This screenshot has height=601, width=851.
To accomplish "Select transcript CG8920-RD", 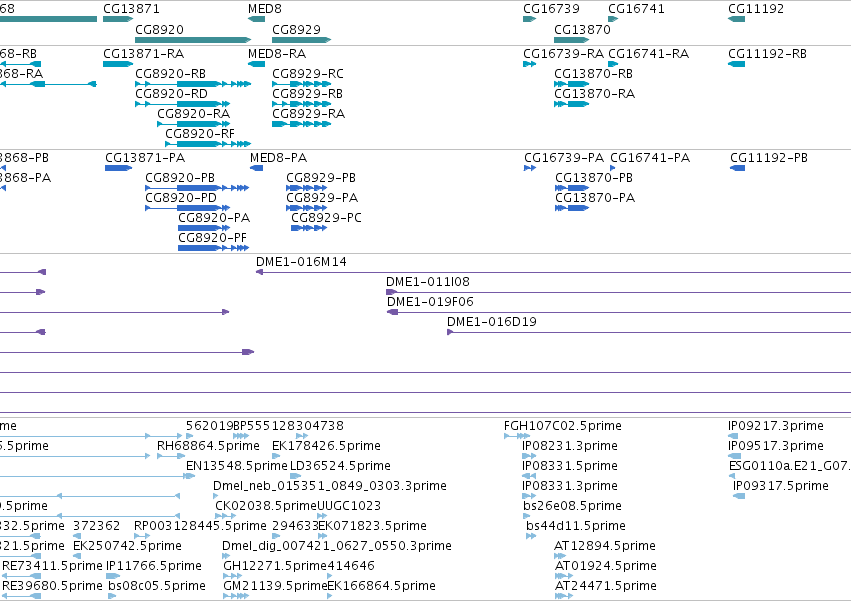I will [172, 94].
